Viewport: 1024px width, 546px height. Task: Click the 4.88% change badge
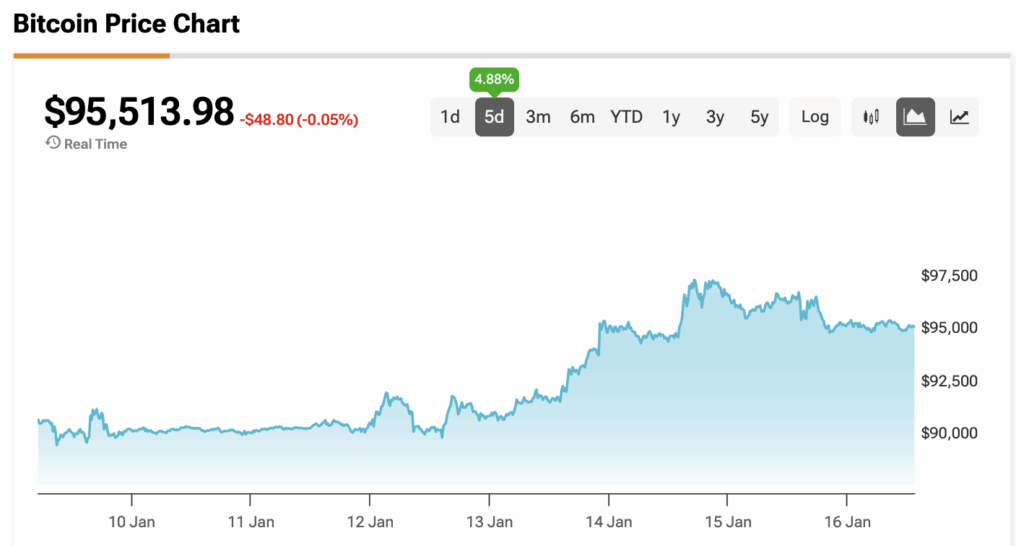coord(494,79)
